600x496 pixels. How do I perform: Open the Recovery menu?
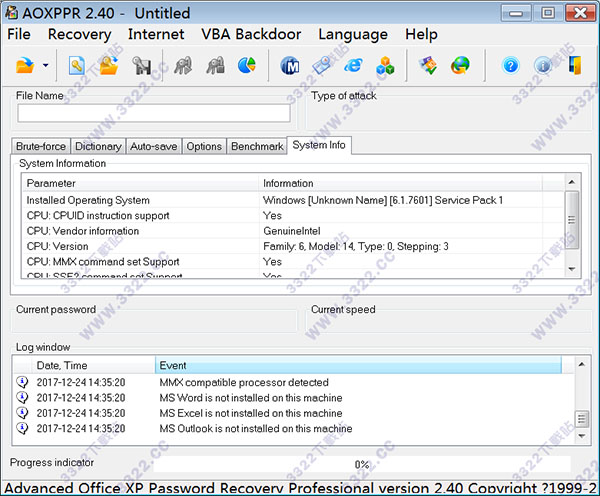point(79,34)
